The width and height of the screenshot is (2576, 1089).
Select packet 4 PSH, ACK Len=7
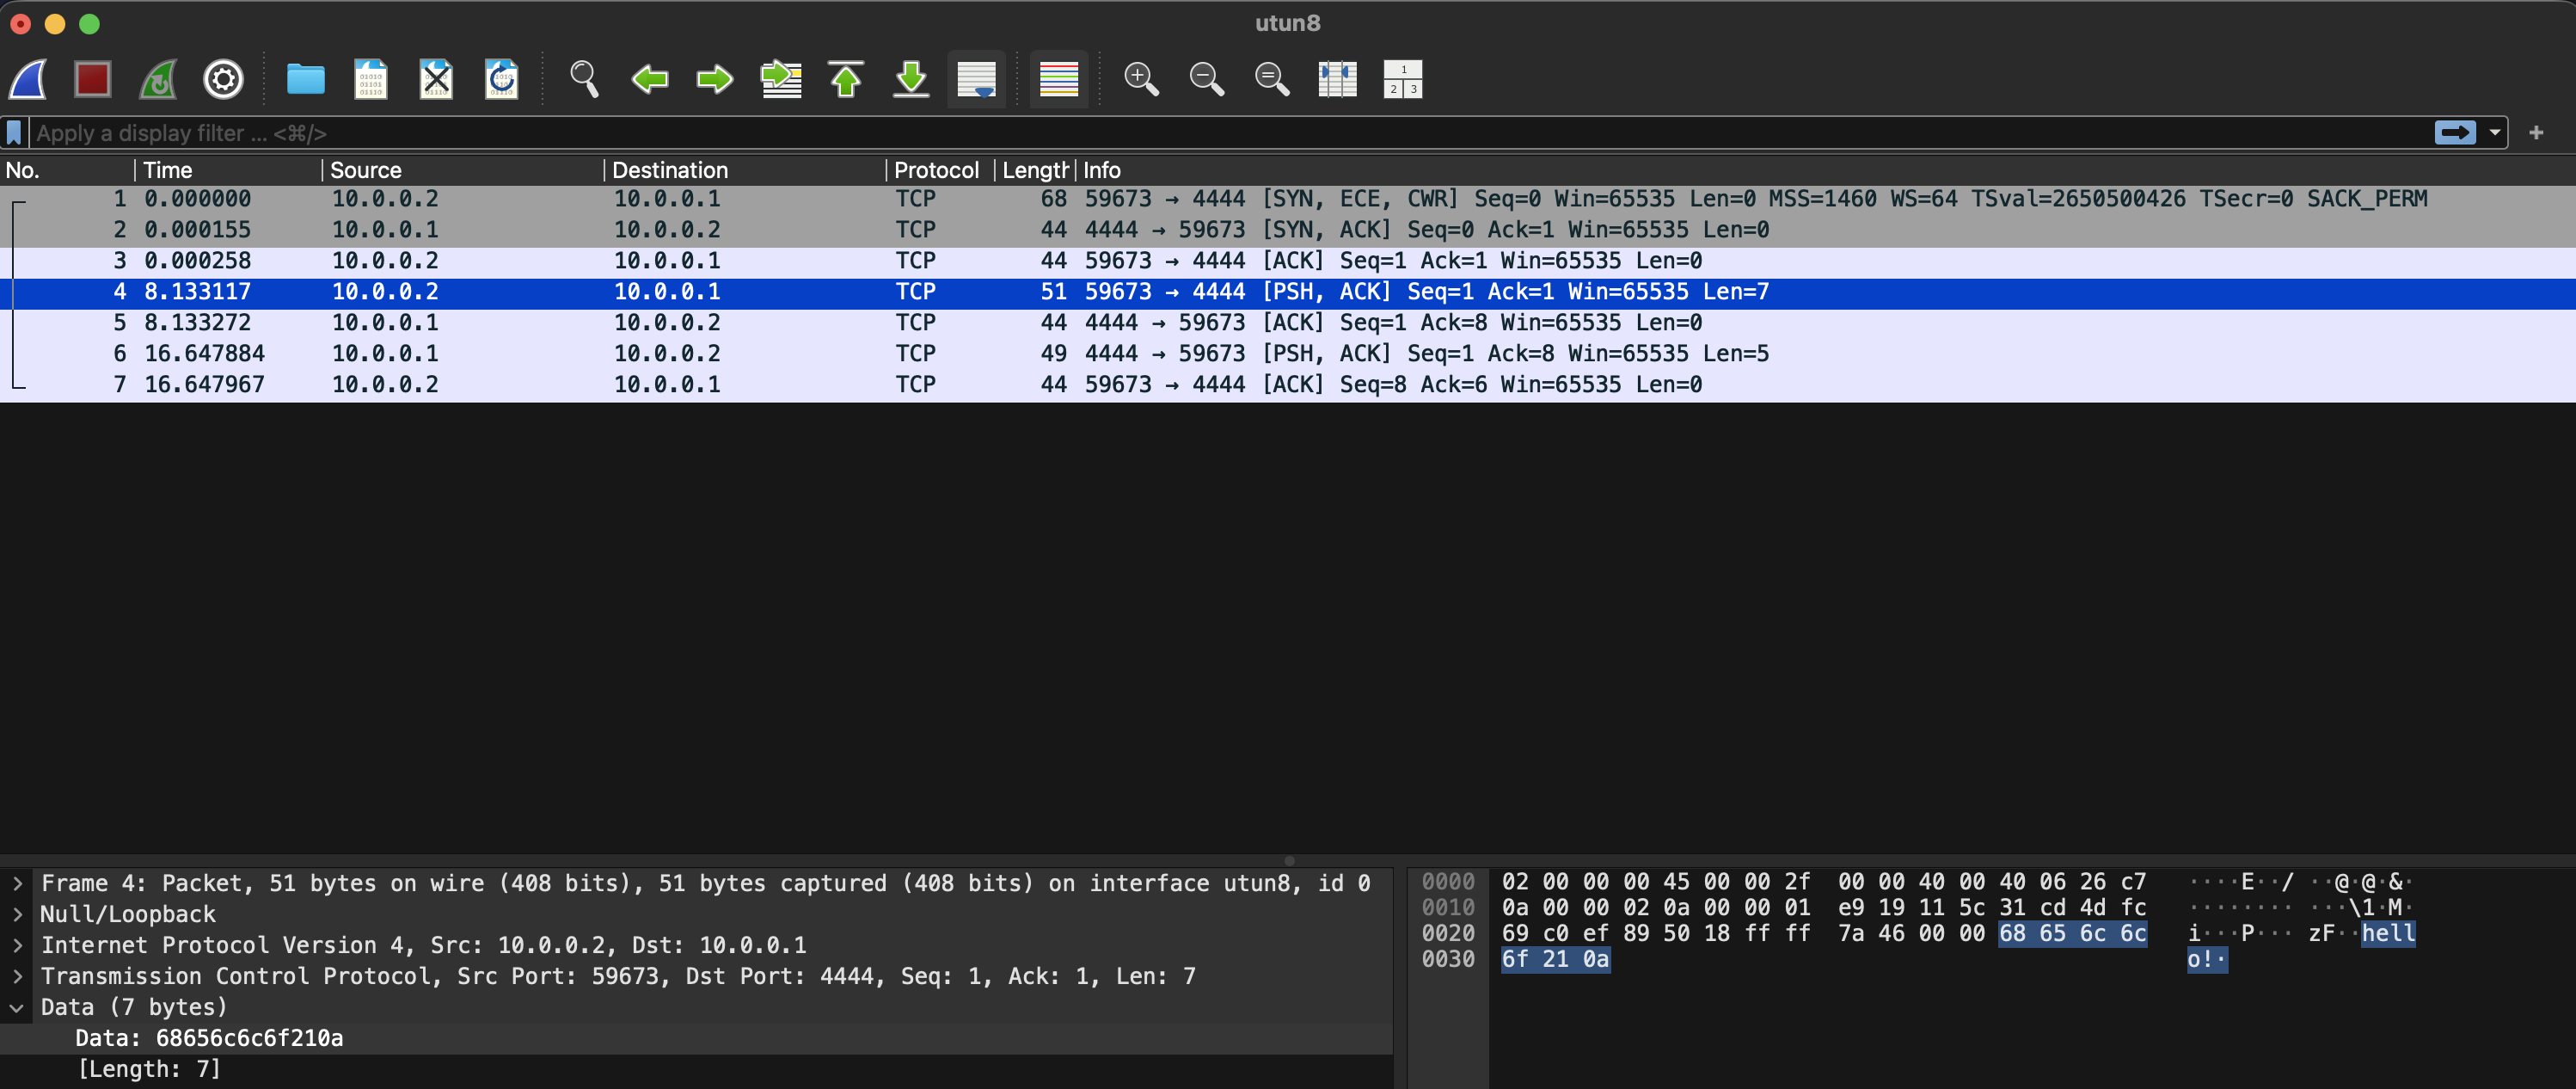coord(1288,292)
